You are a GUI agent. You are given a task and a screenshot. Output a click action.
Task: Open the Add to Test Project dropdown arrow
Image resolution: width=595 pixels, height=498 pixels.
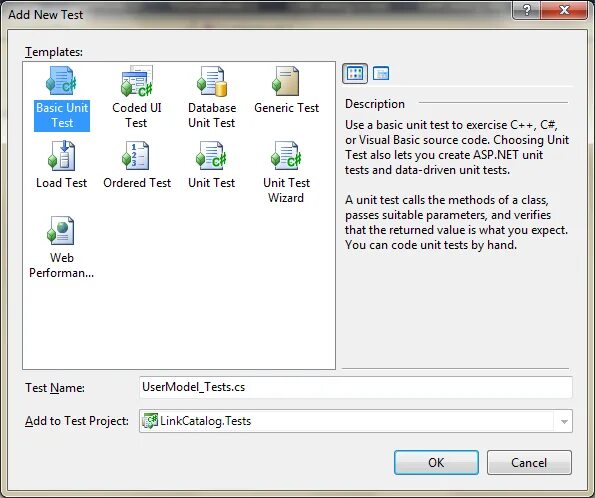(564, 421)
